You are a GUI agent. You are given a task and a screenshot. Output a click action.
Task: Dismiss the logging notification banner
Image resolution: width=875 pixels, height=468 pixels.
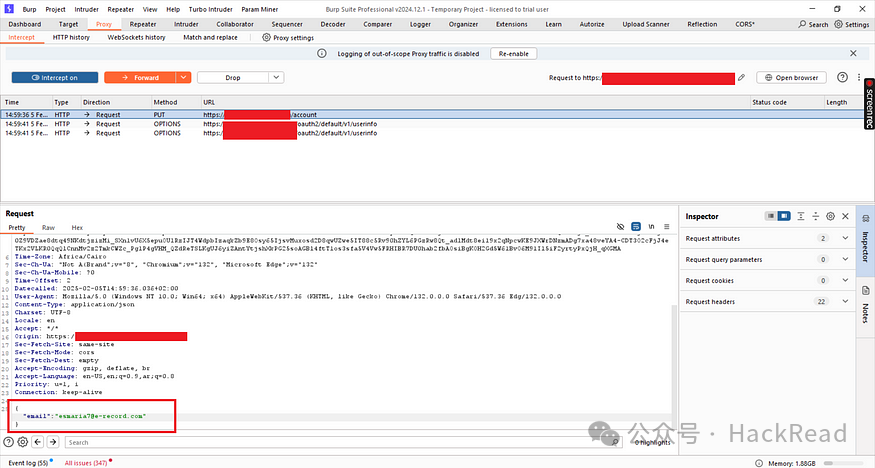point(853,54)
